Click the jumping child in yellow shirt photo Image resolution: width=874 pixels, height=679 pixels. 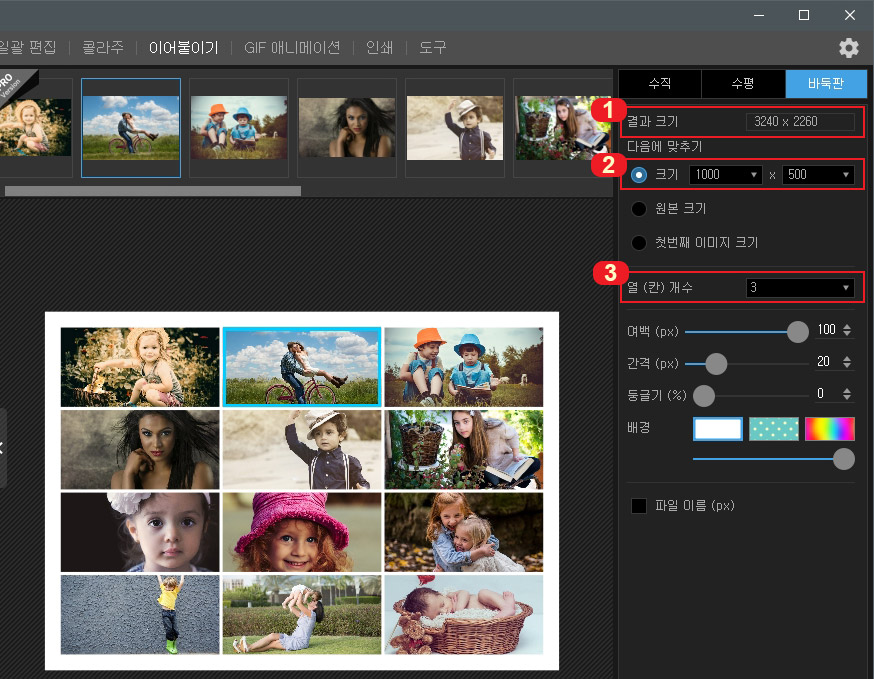click(140, 614)
